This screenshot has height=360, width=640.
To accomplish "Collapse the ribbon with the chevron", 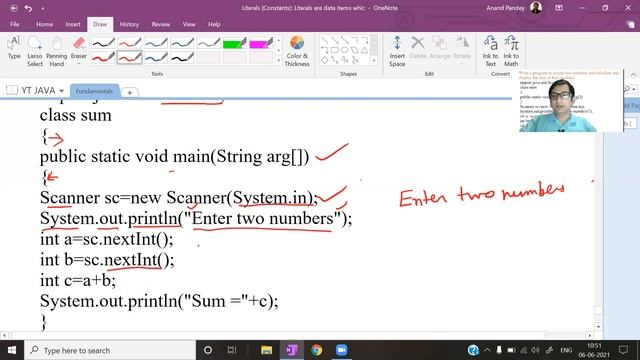I will pos(633,74).
